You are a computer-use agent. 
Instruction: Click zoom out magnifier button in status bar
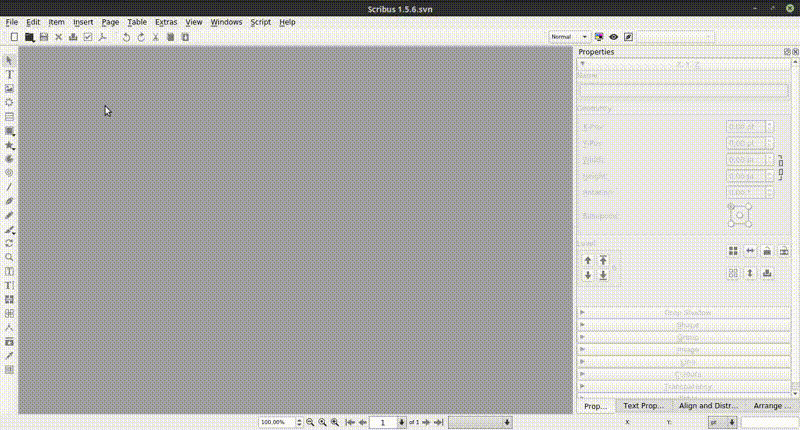(310, 423)
